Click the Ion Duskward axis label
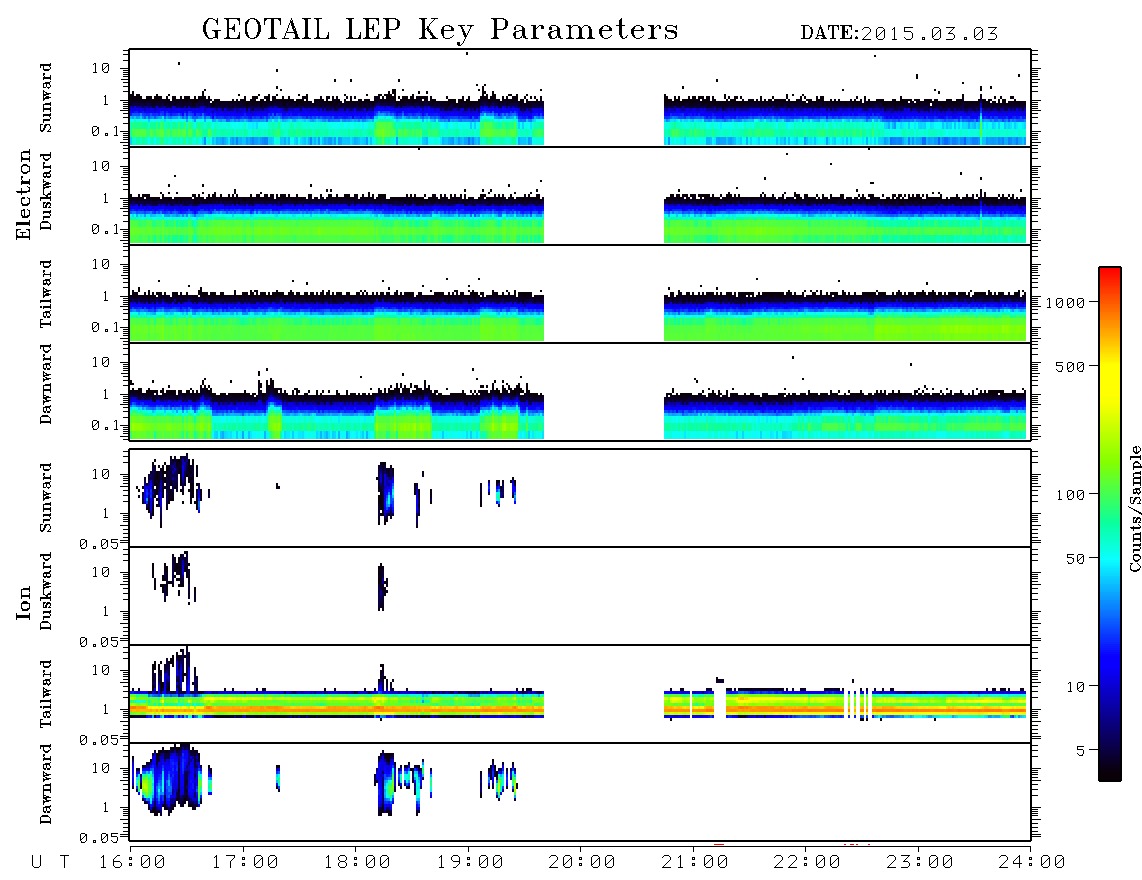 point(45,592)
